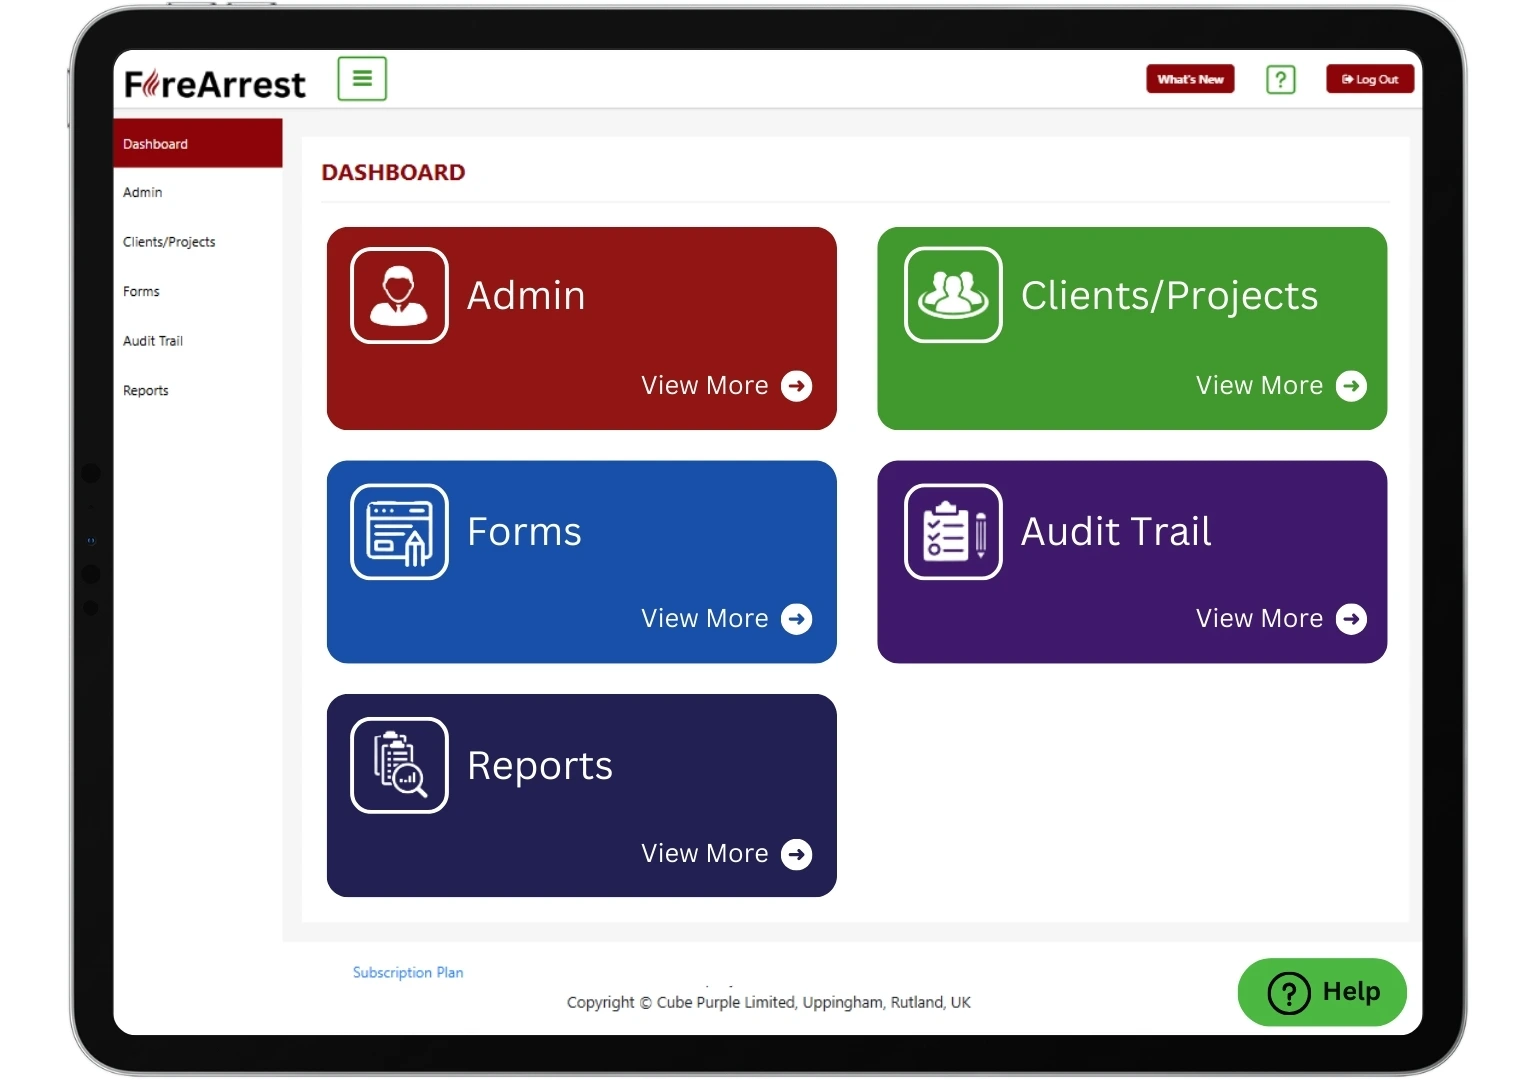This screenshot has height=1080, width=1536.
Task: Click the Reports card title
Action: point(540,766)
